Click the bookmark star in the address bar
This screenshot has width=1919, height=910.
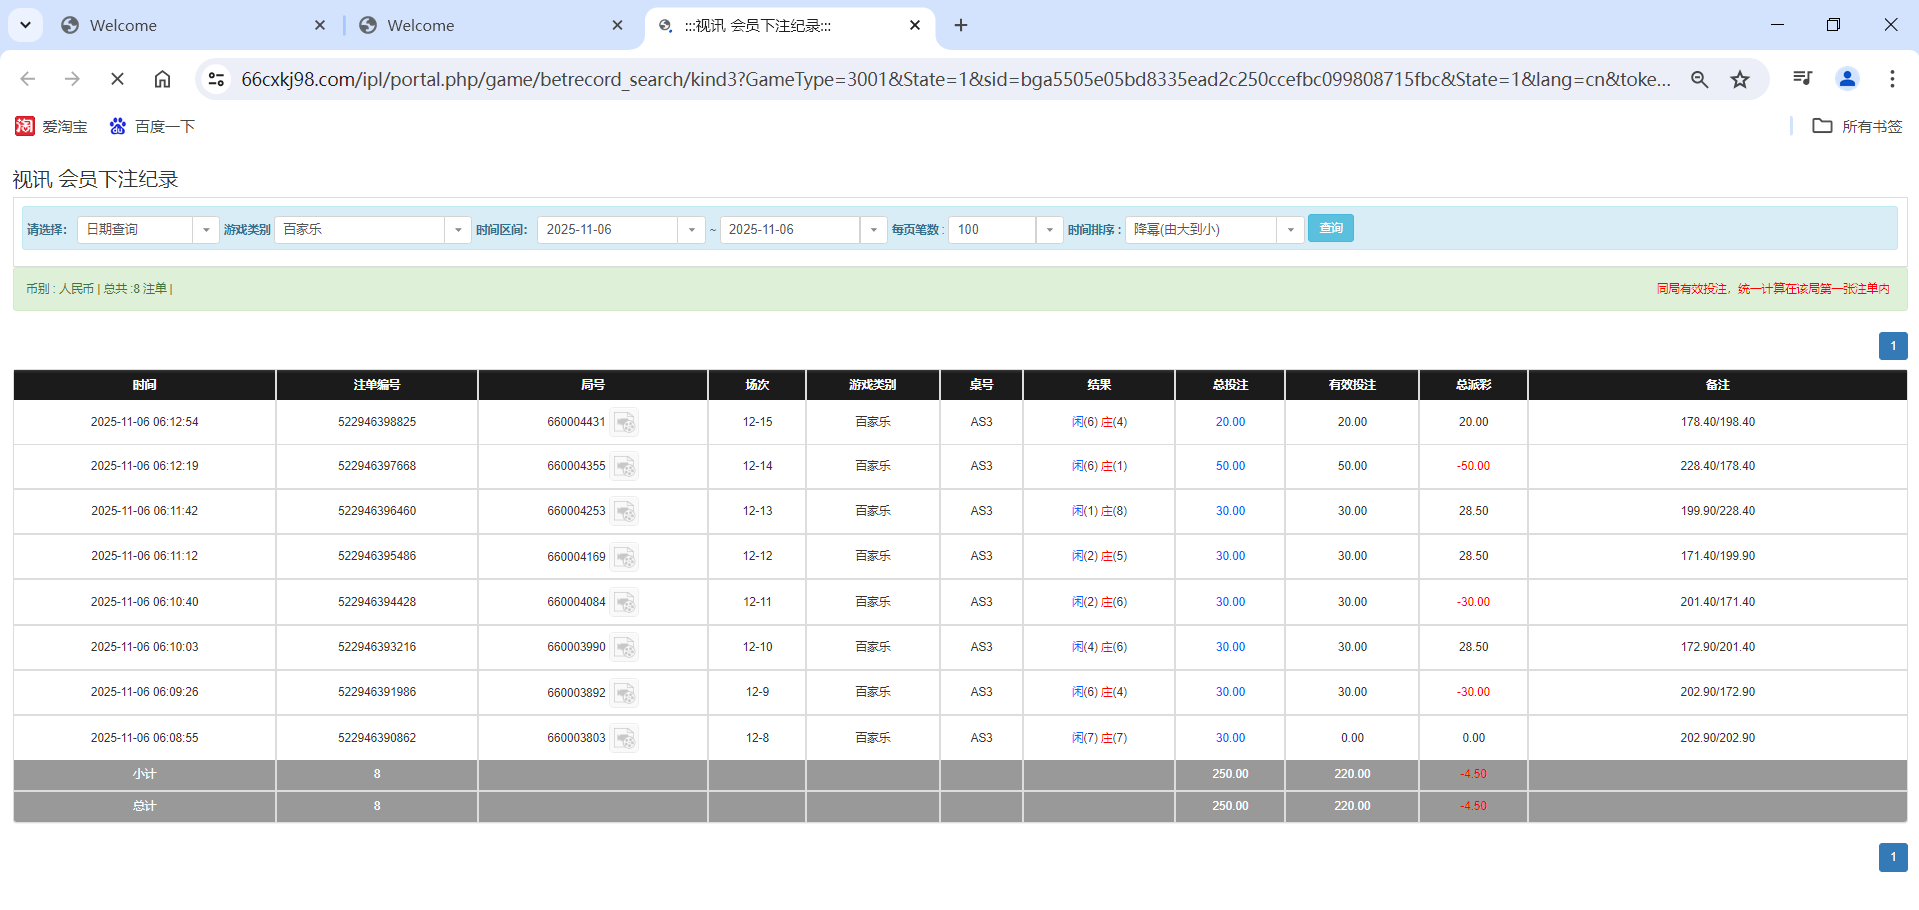pos(1740,78)
